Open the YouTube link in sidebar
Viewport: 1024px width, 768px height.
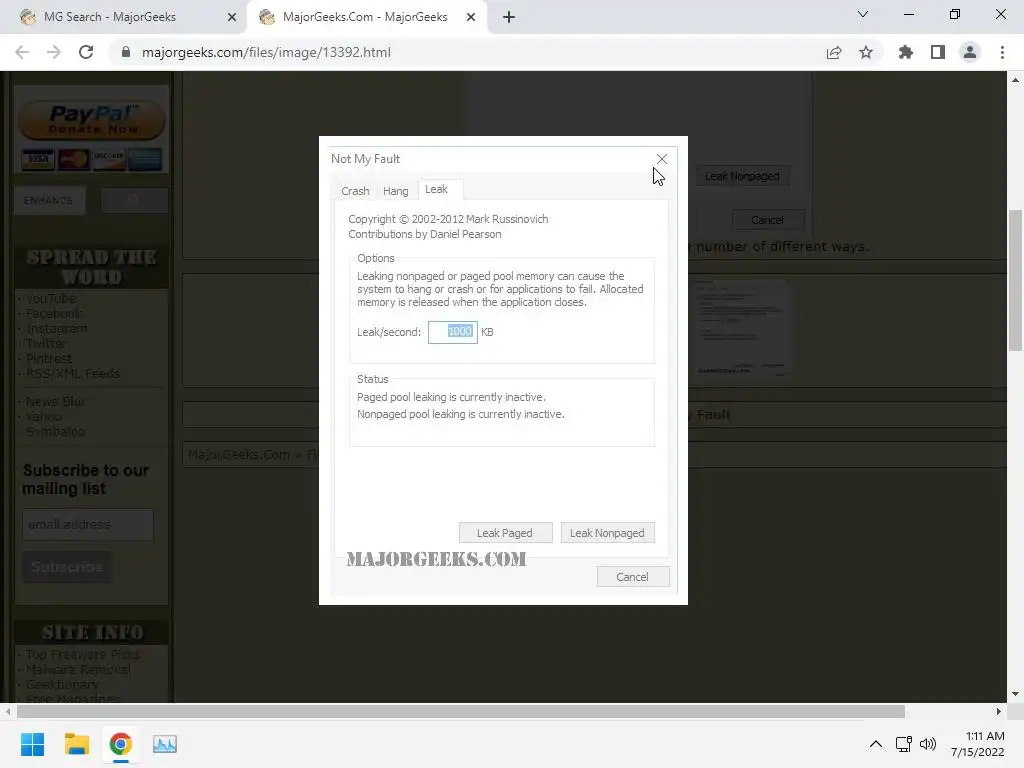click(x=51, y=298)
